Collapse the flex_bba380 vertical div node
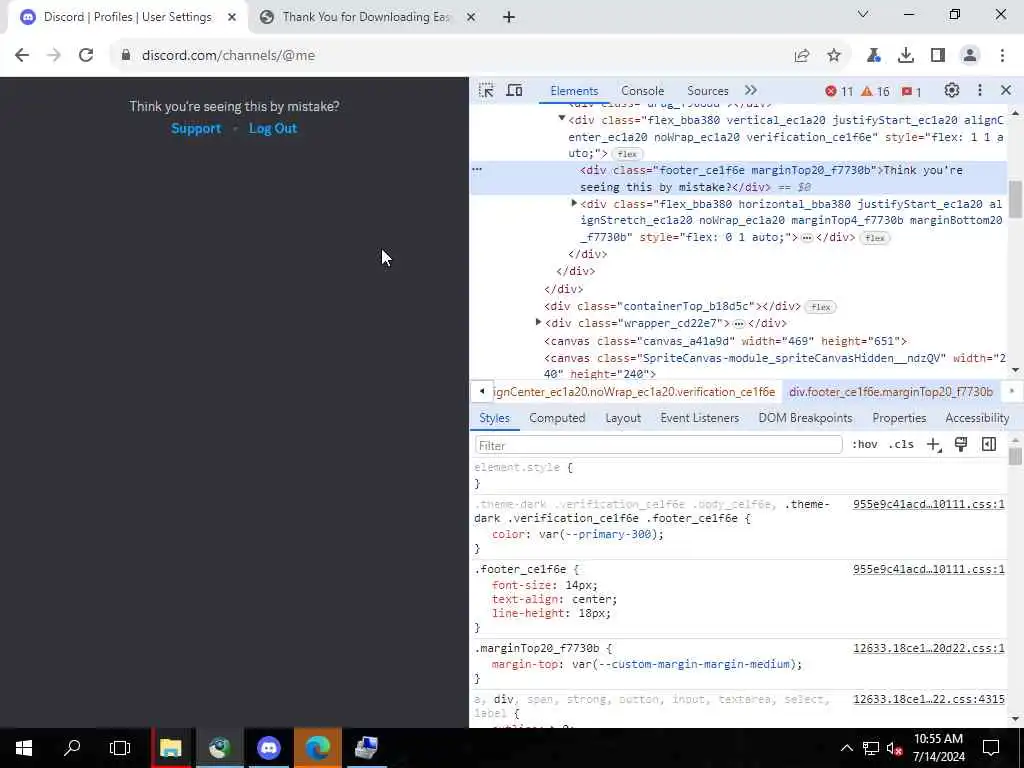The width and height of the screenshot is (1024, 768). pos(562,119)
